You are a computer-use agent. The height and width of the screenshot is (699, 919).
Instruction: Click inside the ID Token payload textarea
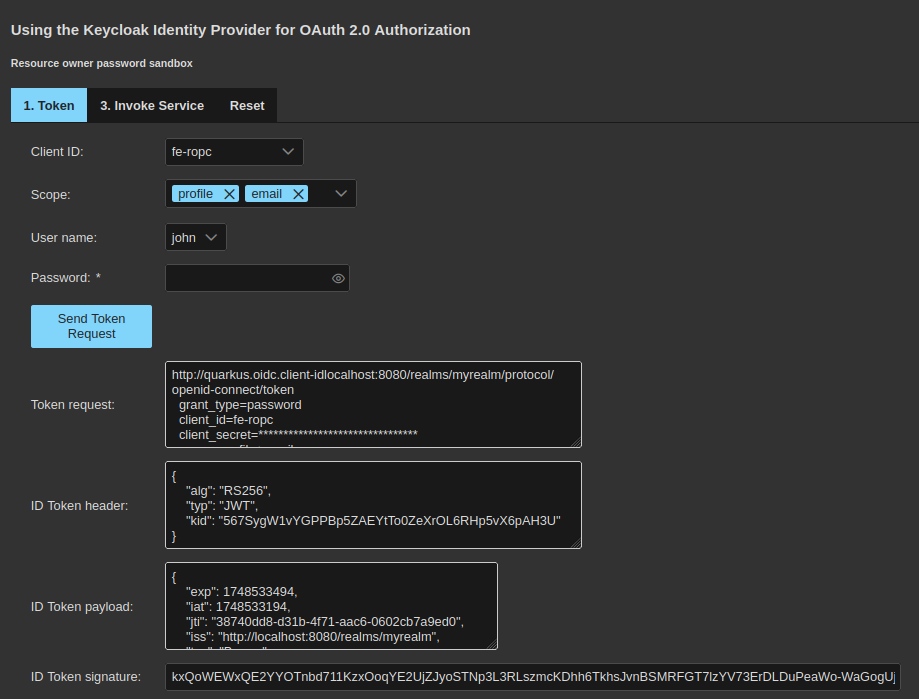point(331,606)
